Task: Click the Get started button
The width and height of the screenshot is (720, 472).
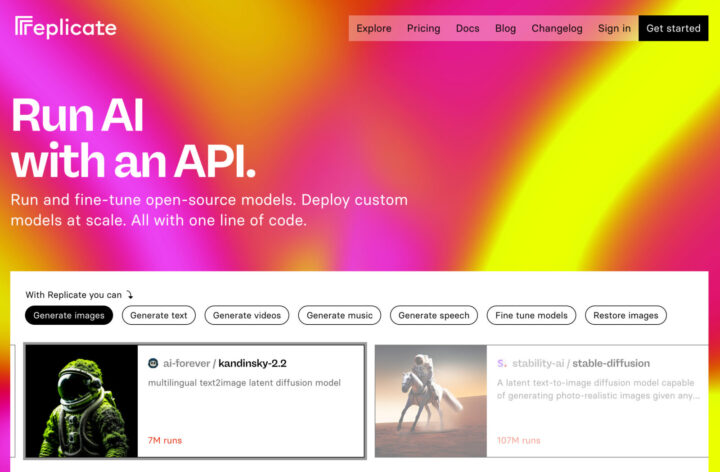Action: click(x=673, y=28)
